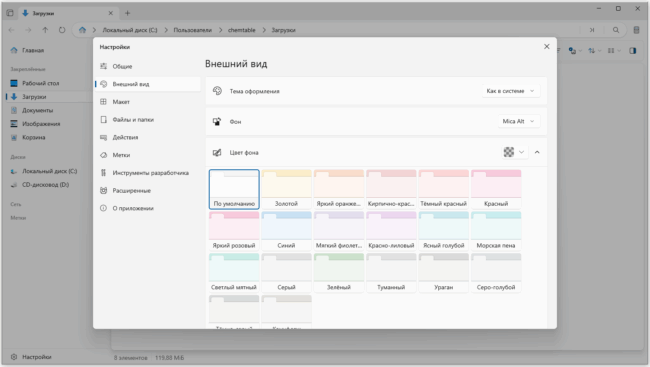Image resolution: width=650 pixels, height=367 pixels.
Task: Select the По умолчанию background color
Action: click(234, 189)
